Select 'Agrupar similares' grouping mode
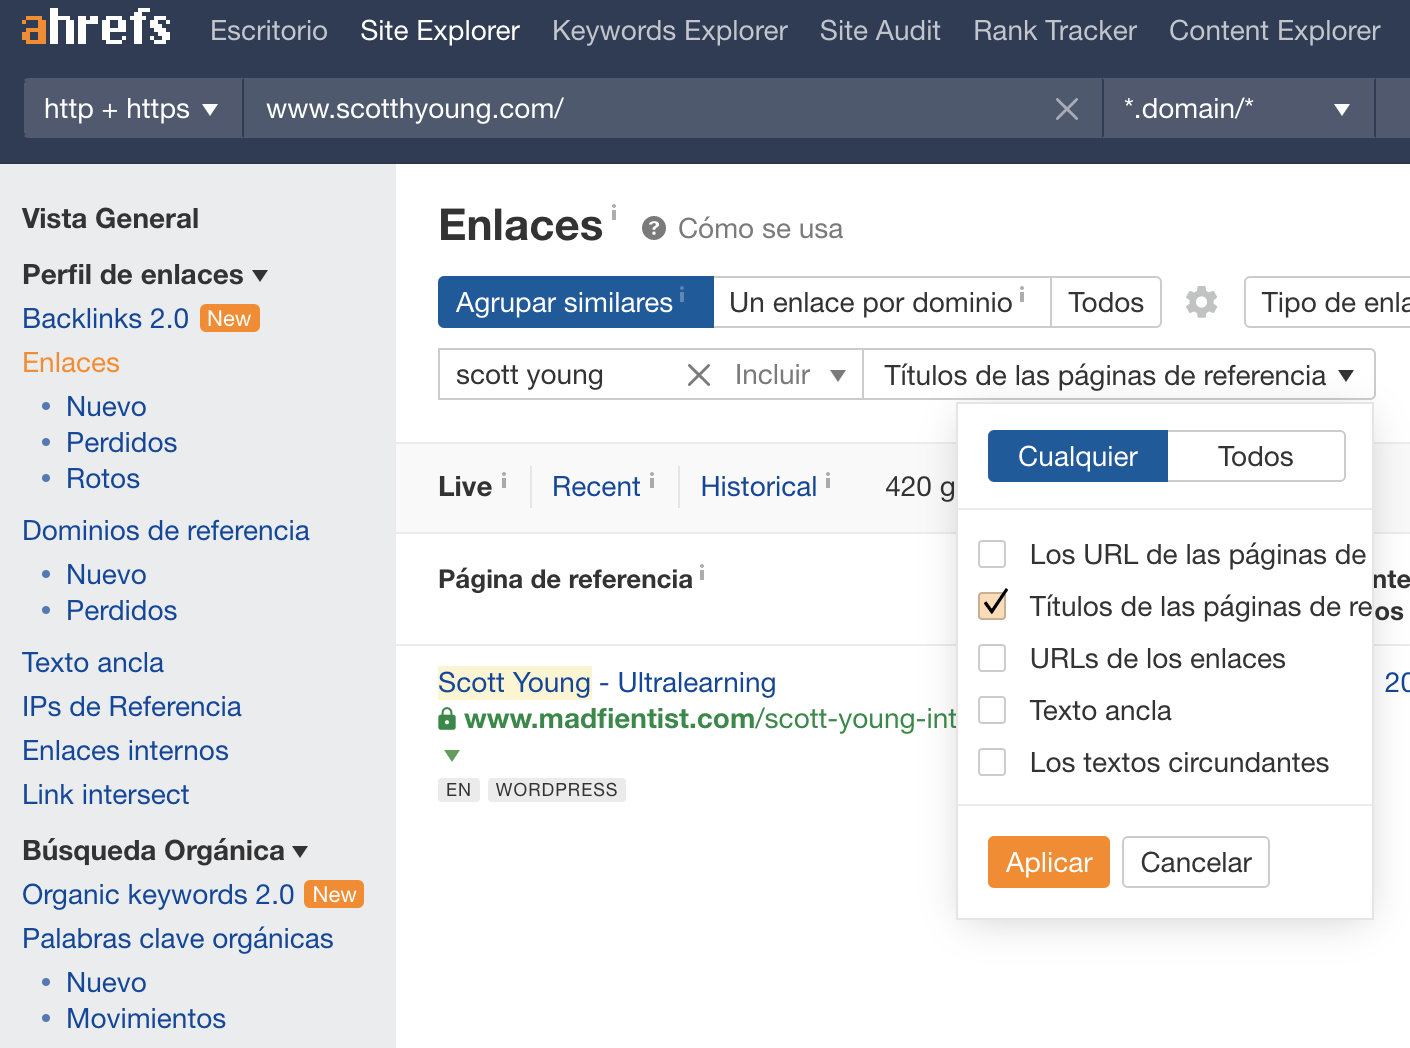 coord(576,302)
